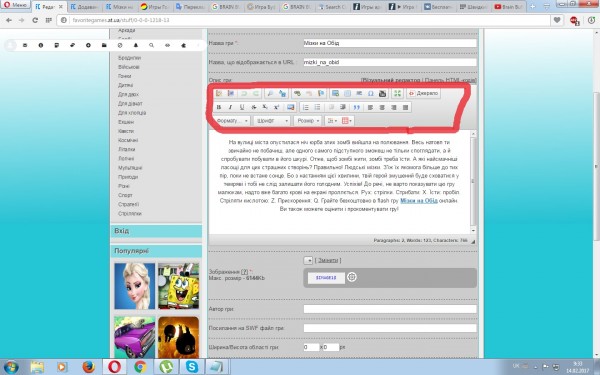Viewport: 600px width, 375px height.
Task: Open the Мізки на Обід link in description
Action: [419, 201]
